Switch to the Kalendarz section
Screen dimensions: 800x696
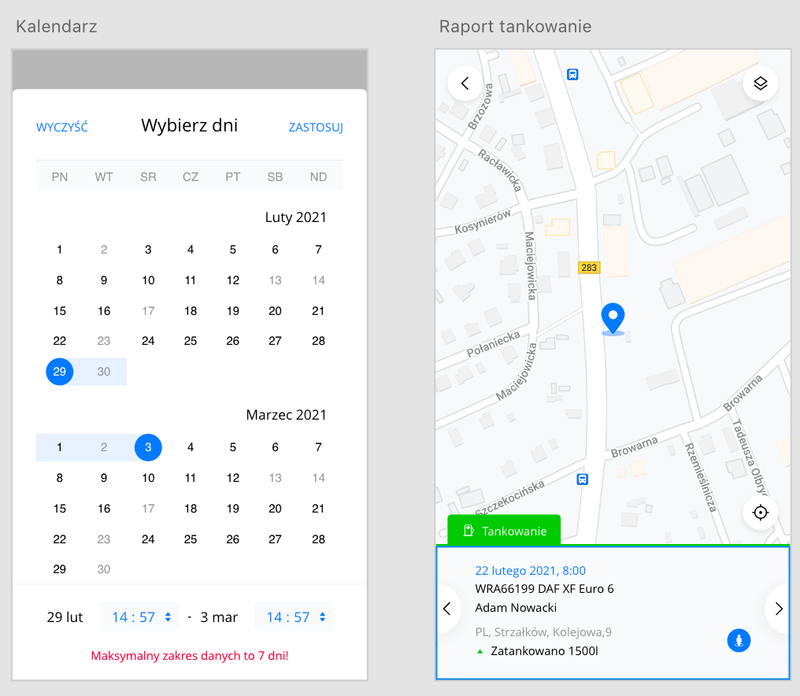(57, 26)
